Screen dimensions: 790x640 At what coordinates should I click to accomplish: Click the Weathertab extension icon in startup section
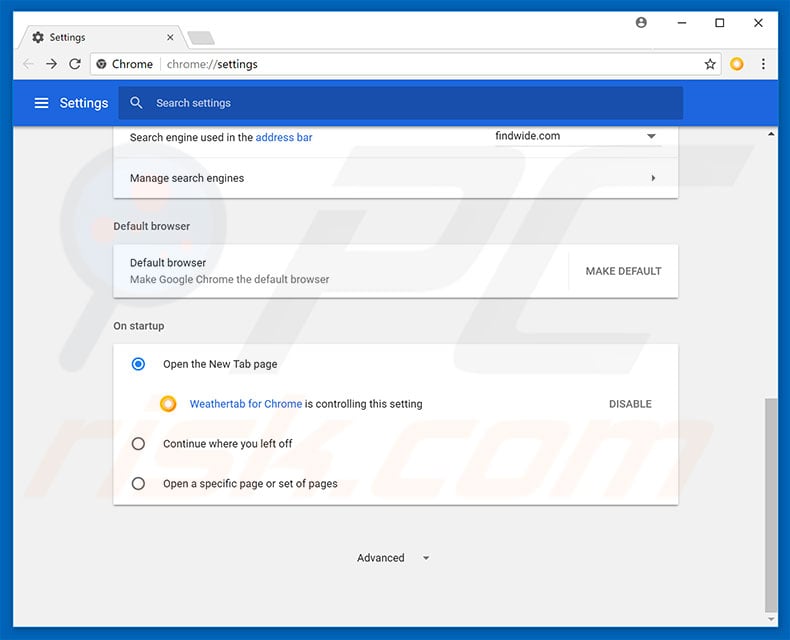[x=168, y=404]
